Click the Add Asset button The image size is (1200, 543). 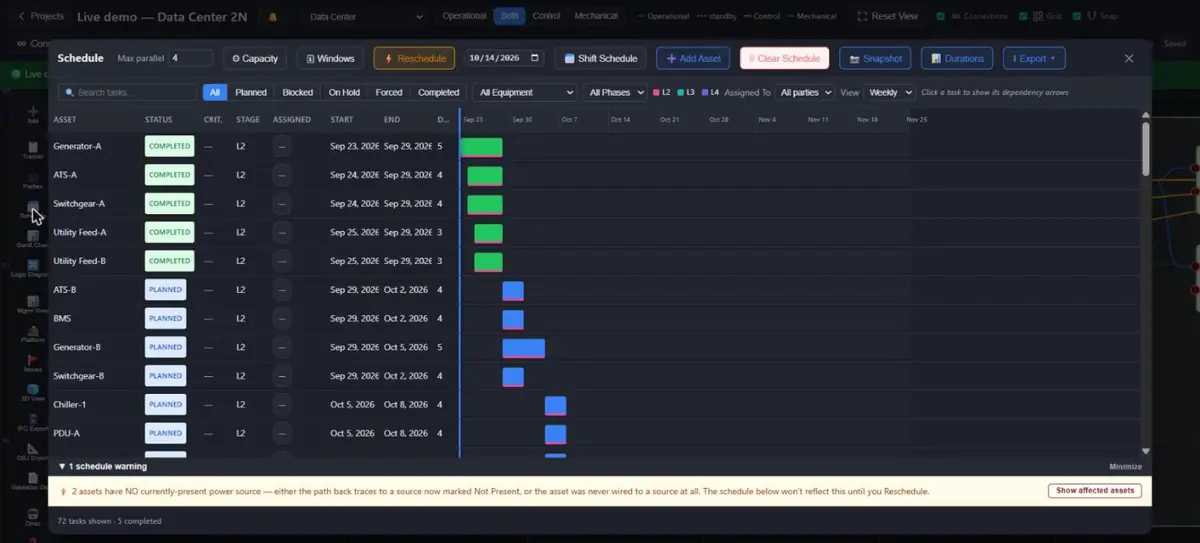pos(693,58)
